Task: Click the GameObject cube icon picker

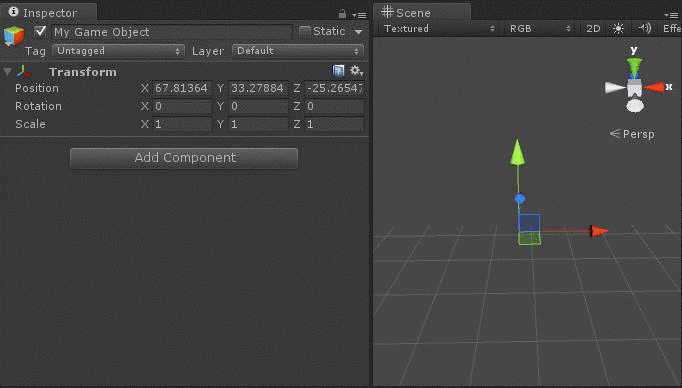Action: coord(14,36)
